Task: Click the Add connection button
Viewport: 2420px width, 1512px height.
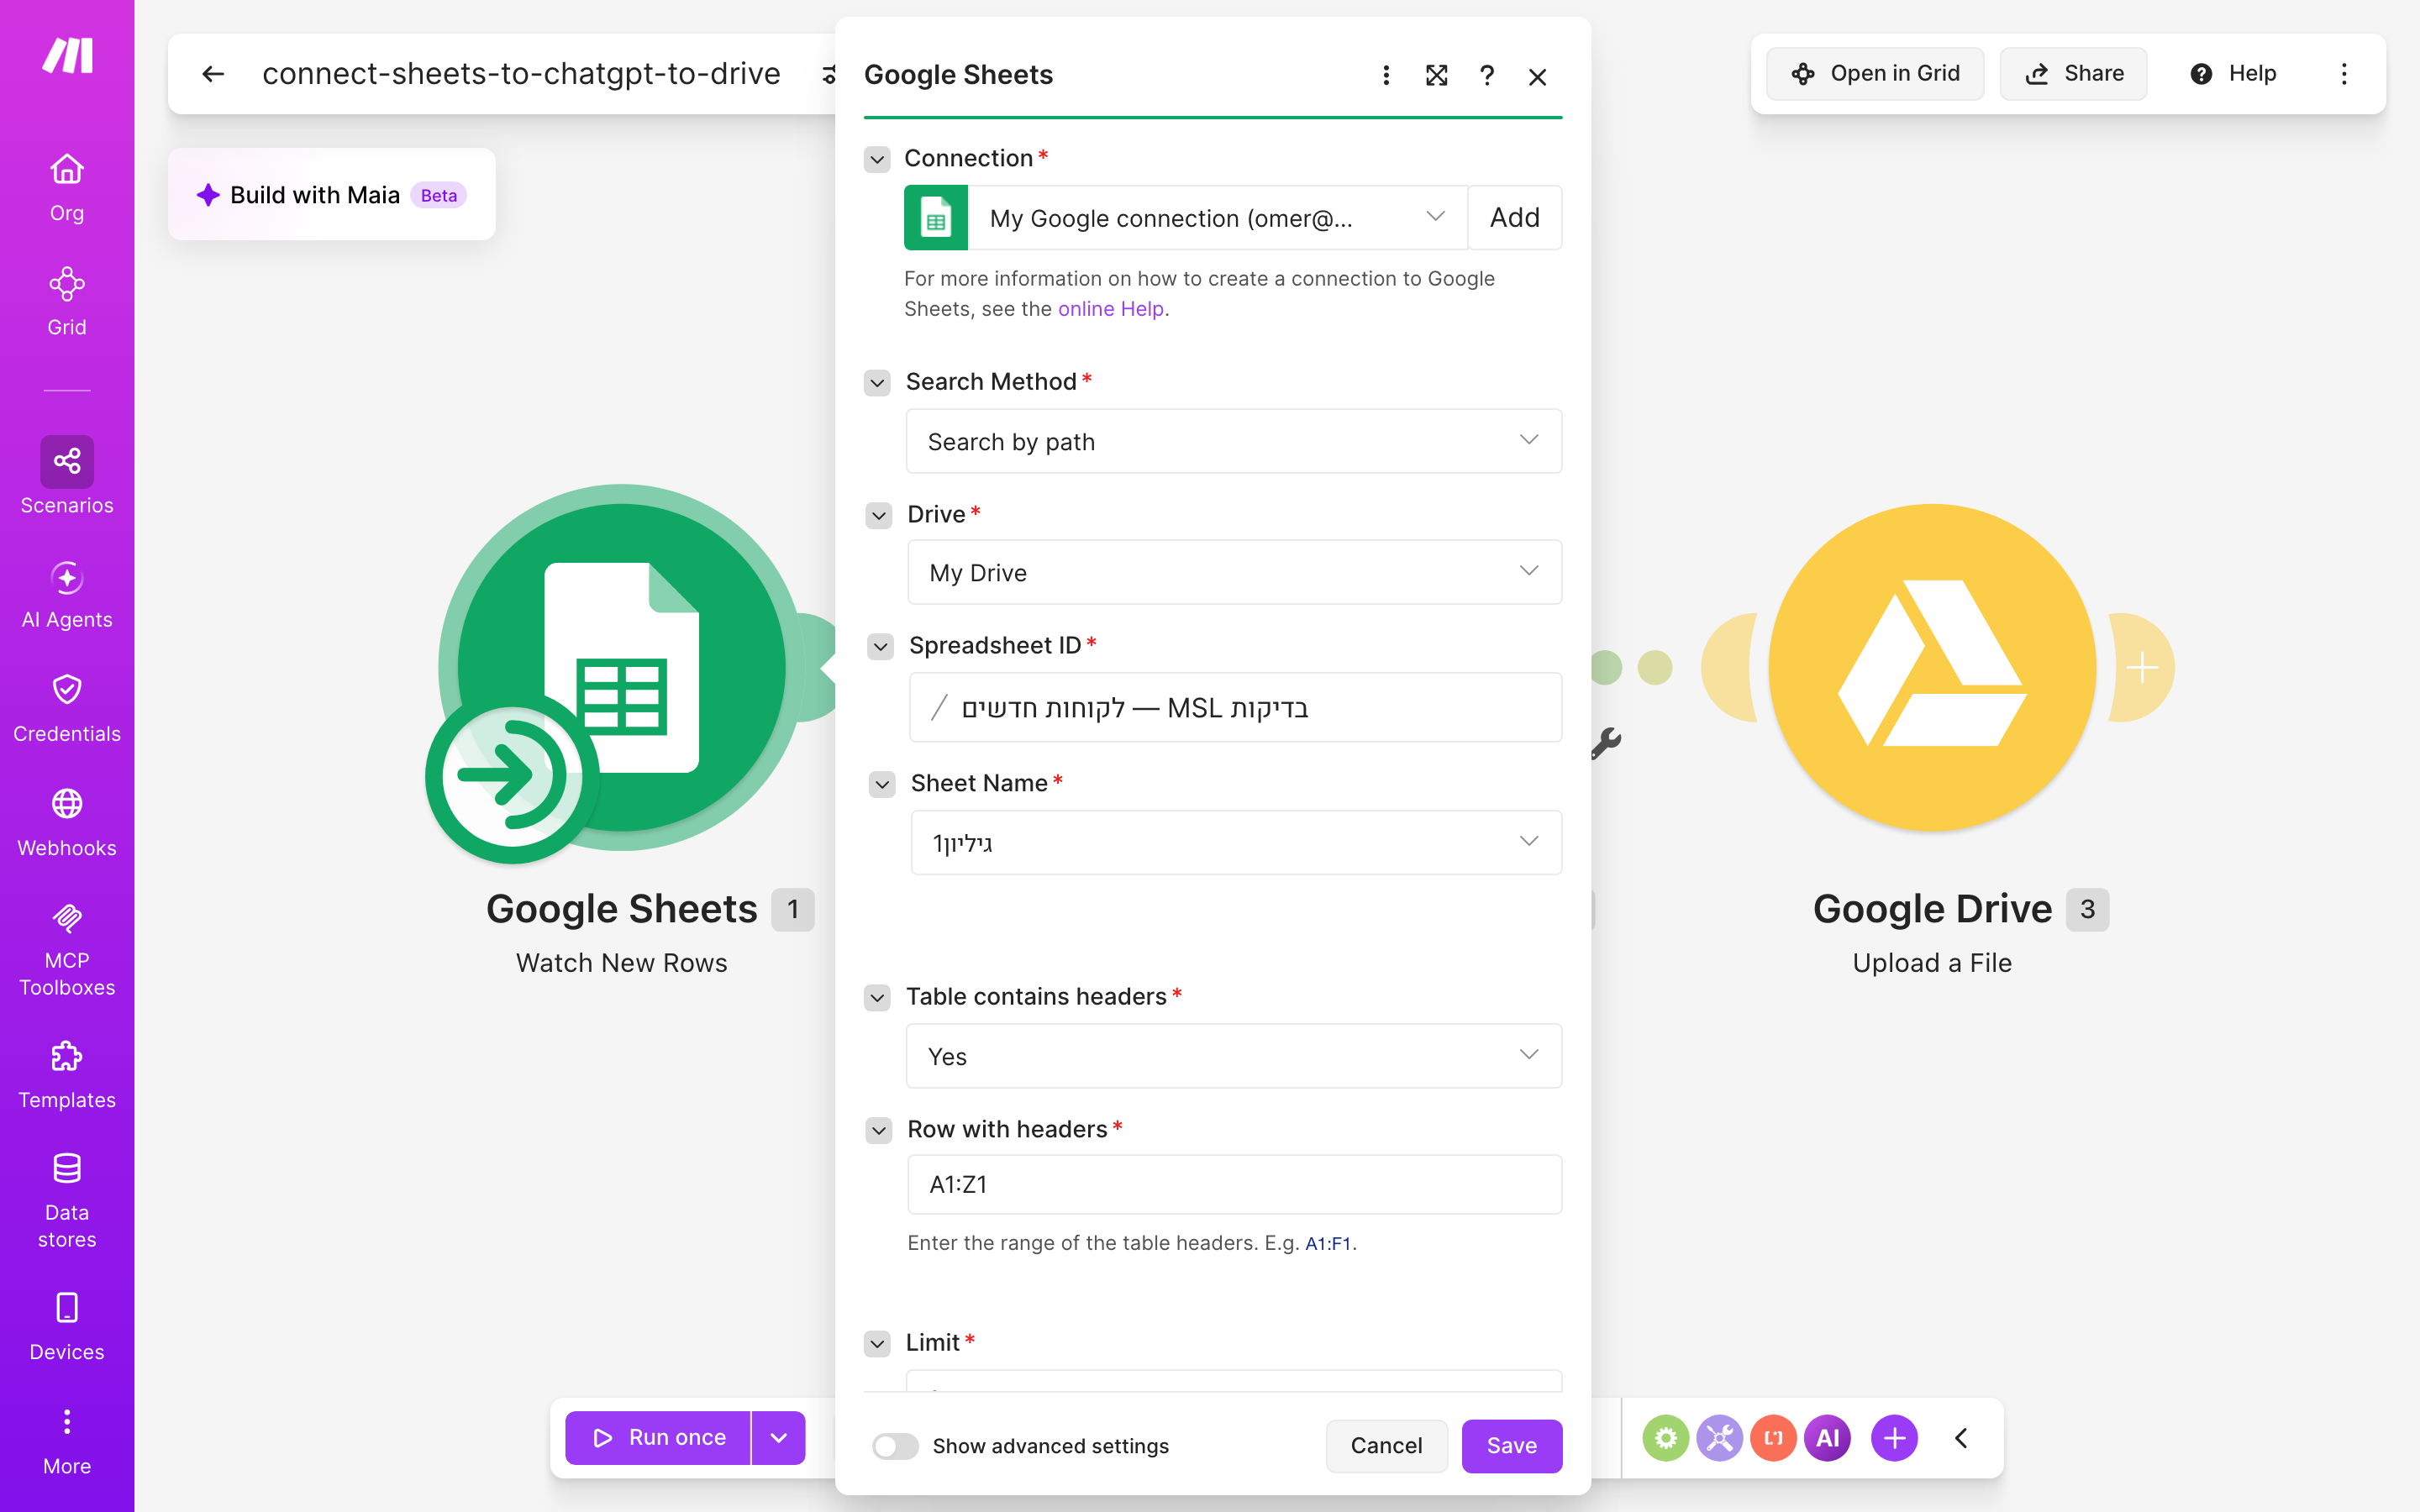Action: tap(1514, 218)
